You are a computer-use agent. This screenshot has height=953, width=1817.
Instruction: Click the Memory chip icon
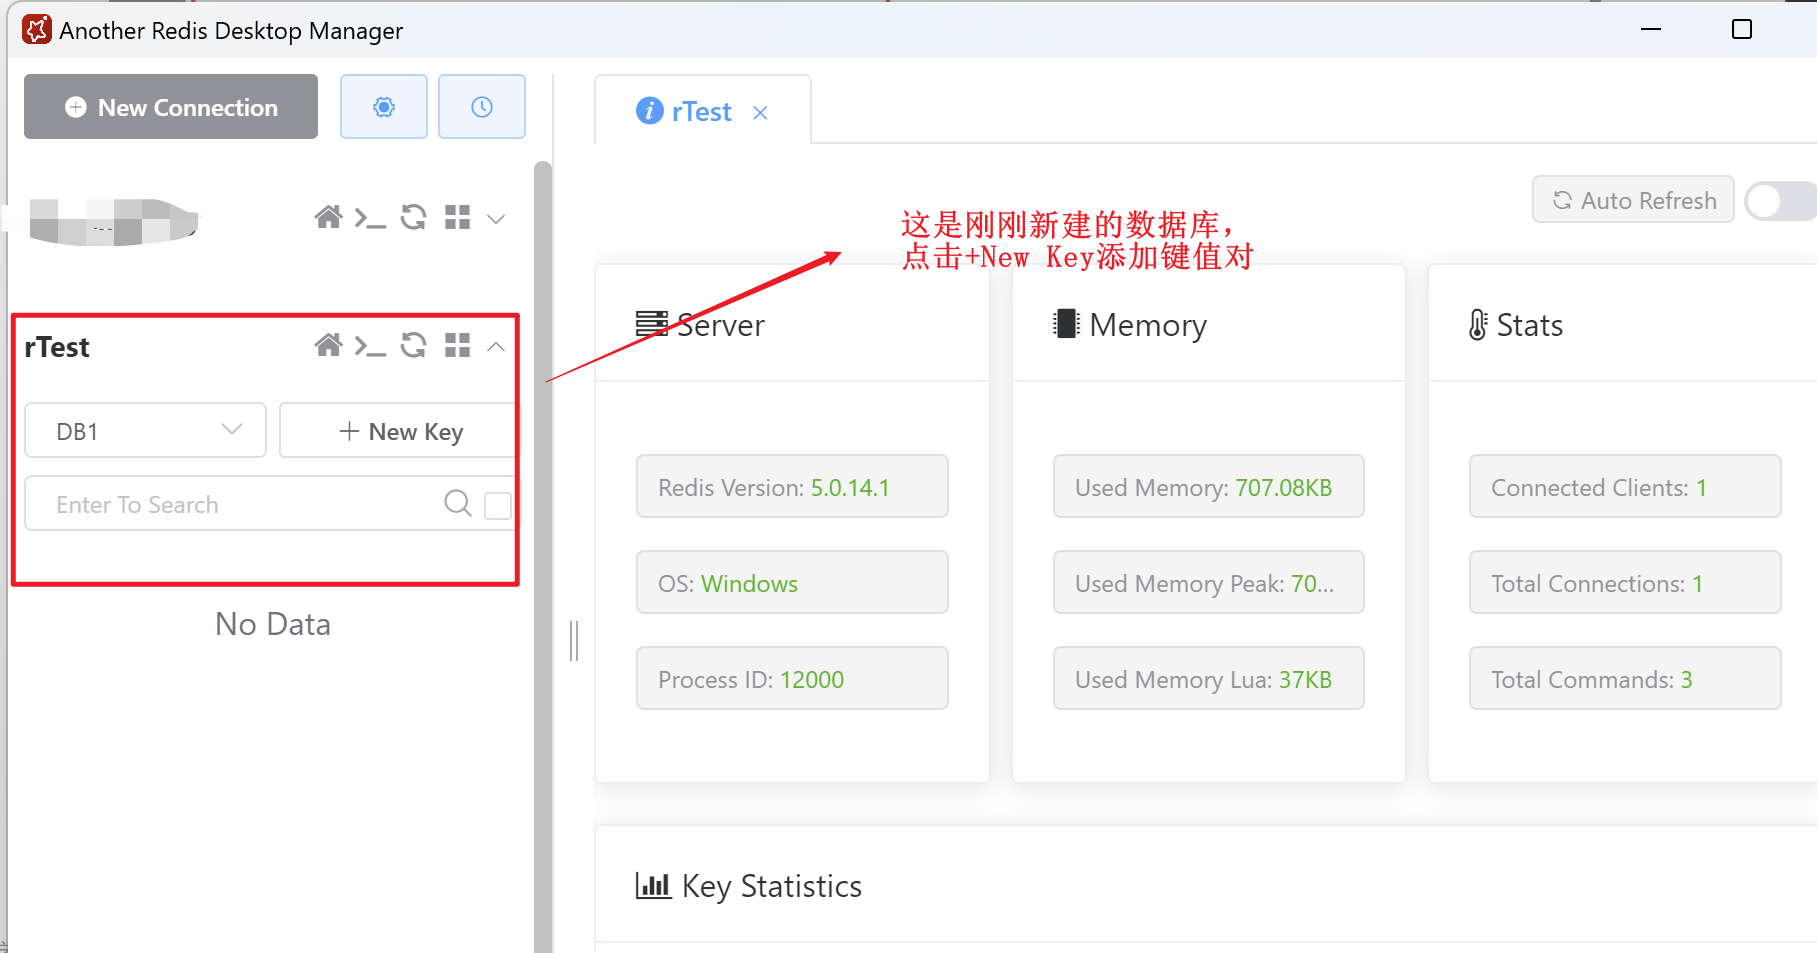(x=1066, y=324)
